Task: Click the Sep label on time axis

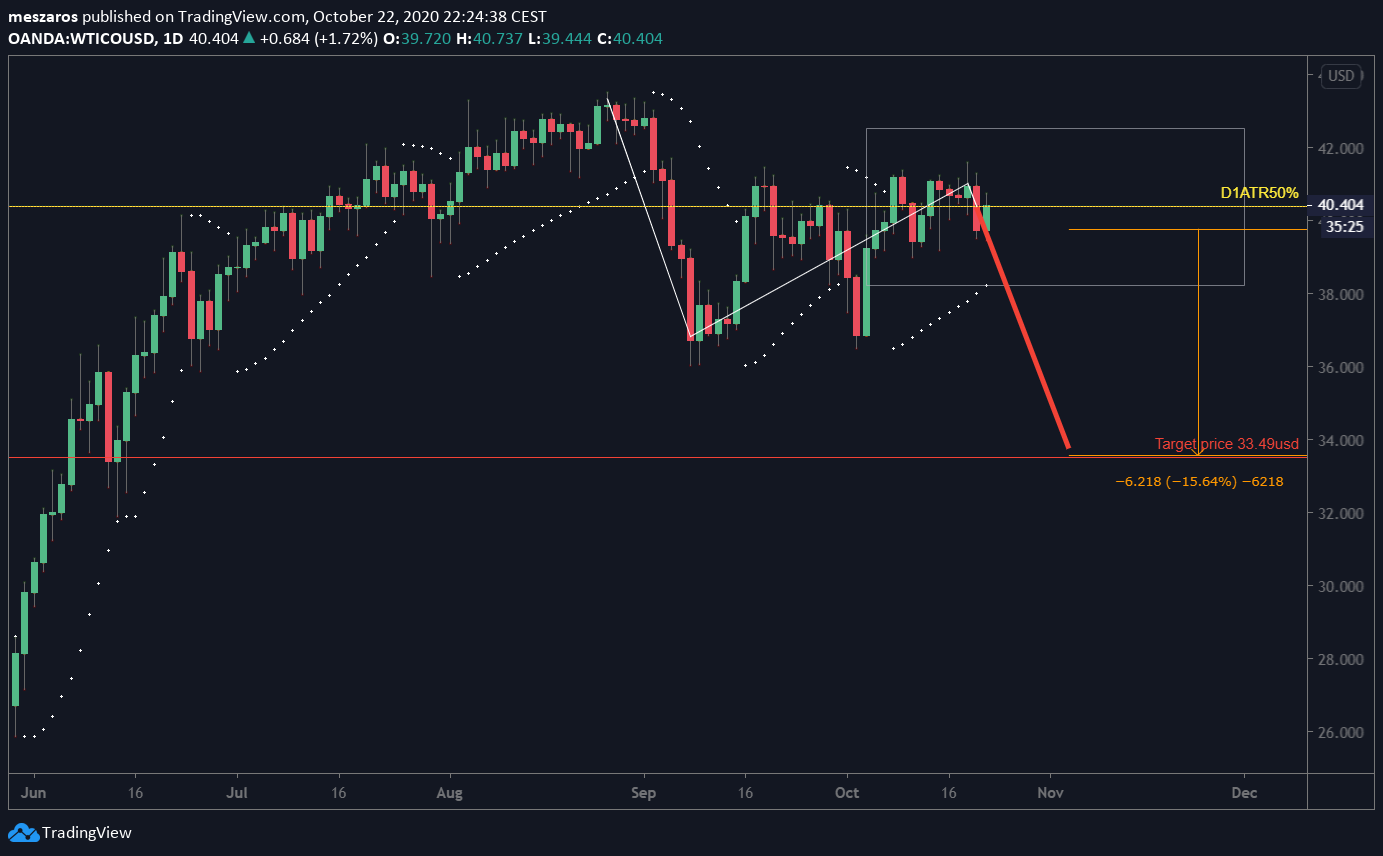Action: (x=645, y=792)
